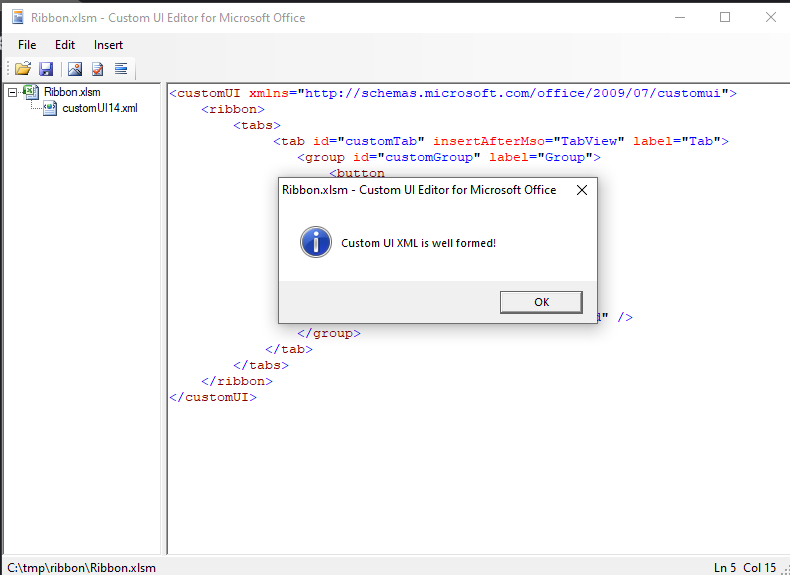Click the Generate Callbacks toolbar icon
The width and height of the screenshot is (790, 575).
point(121,69)
